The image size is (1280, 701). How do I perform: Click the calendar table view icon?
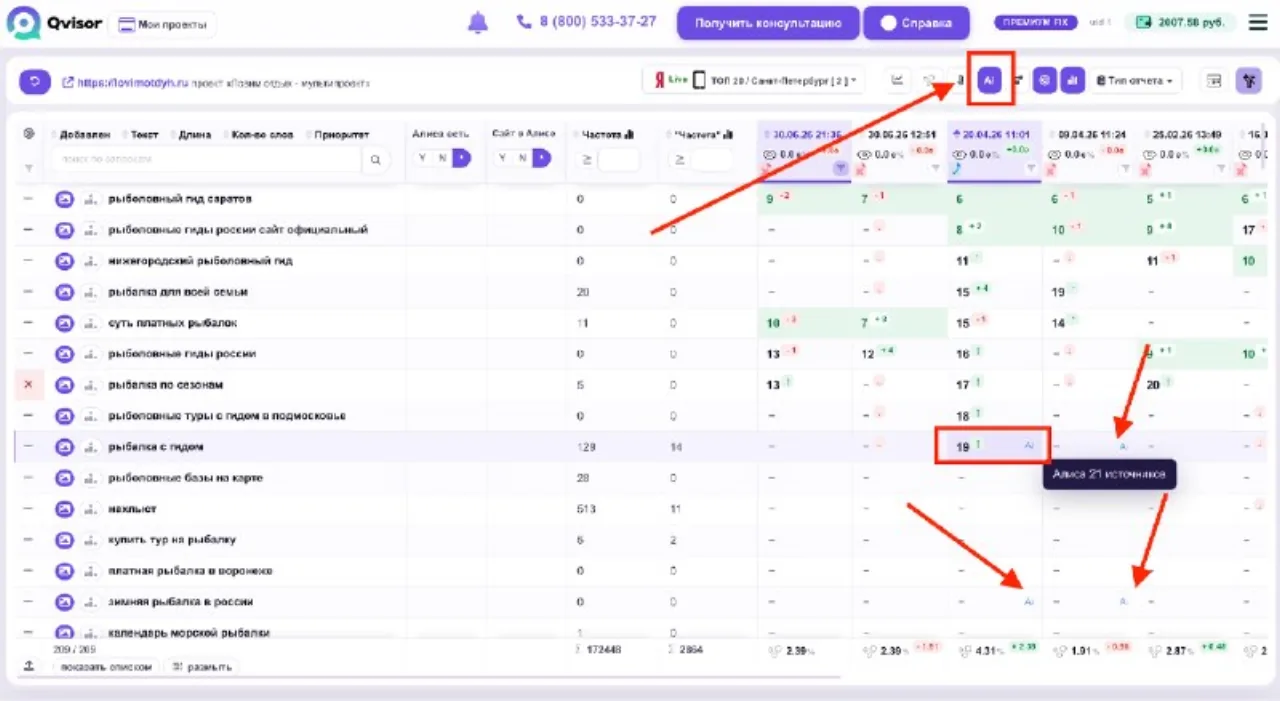[x=1214, y=81]
